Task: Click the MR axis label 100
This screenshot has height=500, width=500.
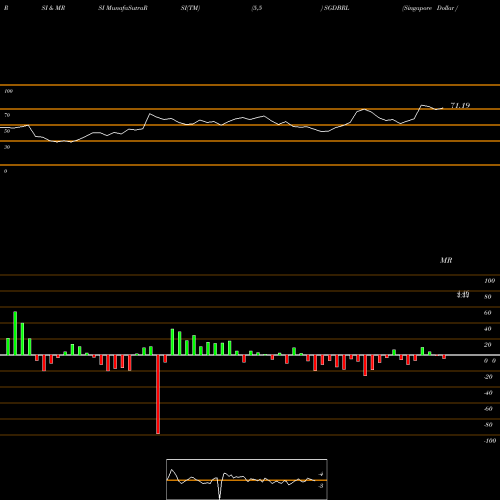Action: 489,281
